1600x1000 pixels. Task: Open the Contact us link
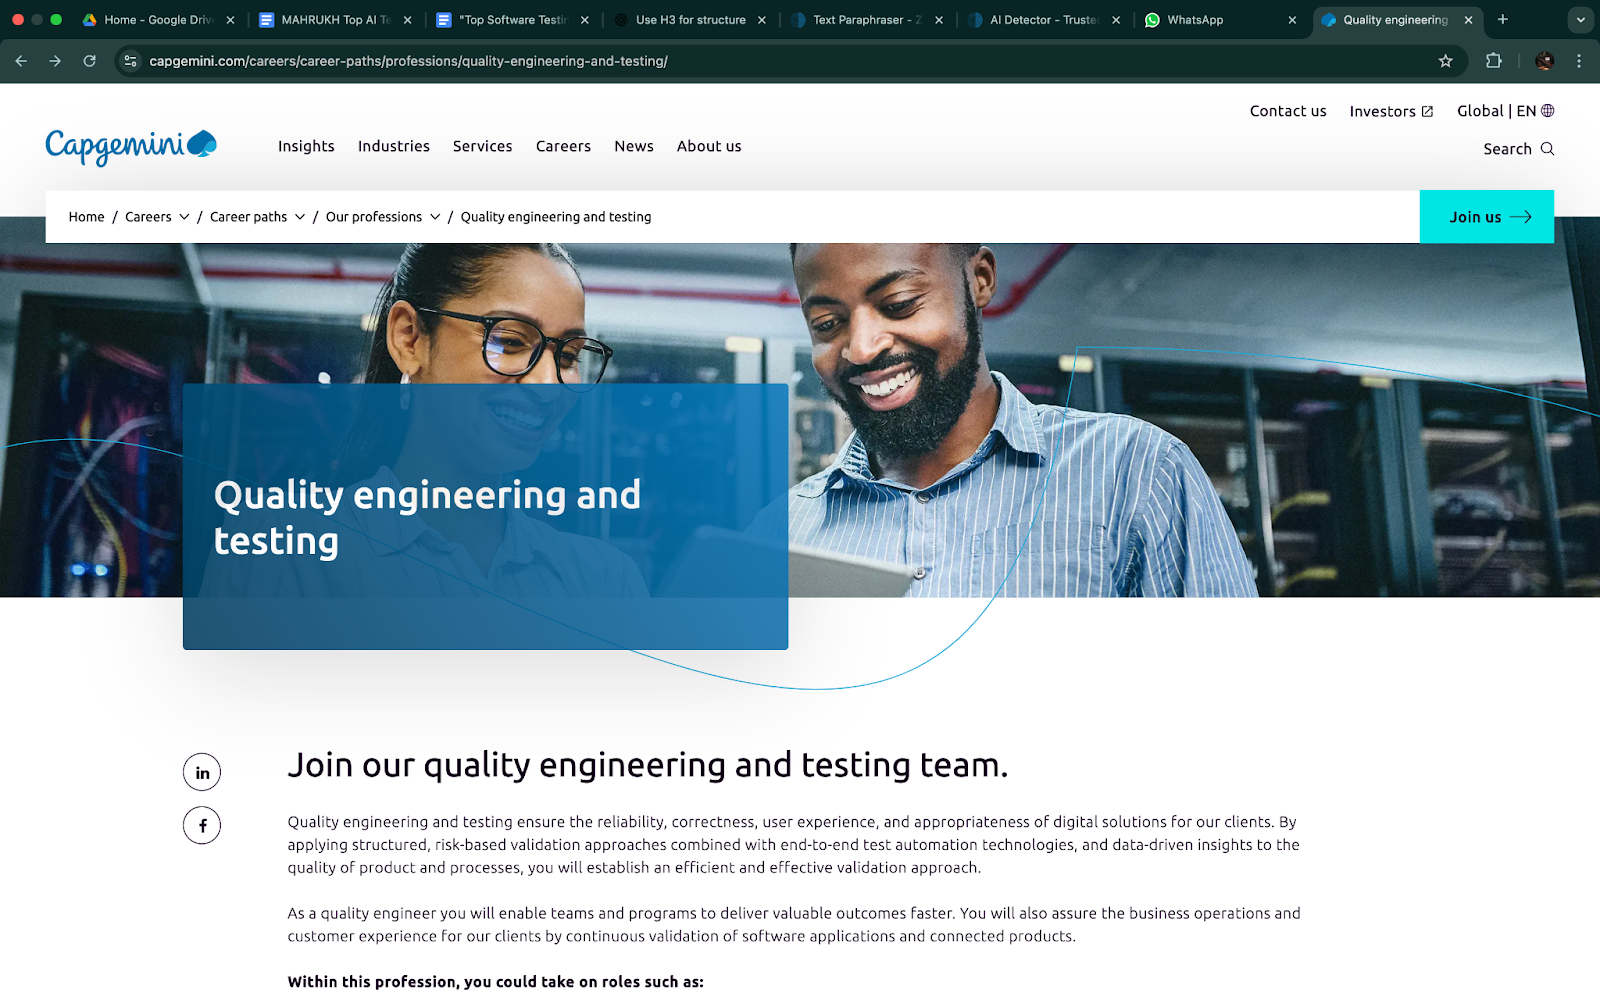[1287, 111]
